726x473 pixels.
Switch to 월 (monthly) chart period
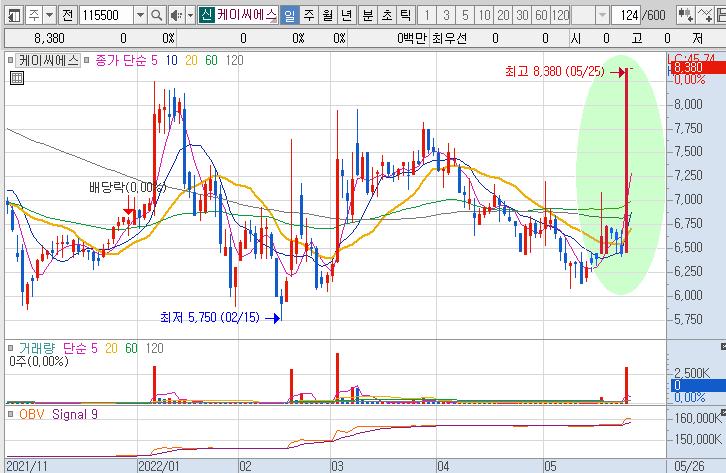pos(327,16)
